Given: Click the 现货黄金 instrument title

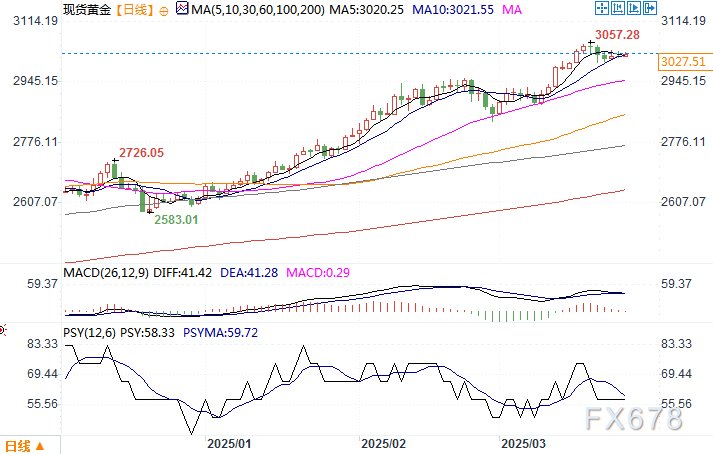Looking at the screenshot, I should click(x=87, y=10).
